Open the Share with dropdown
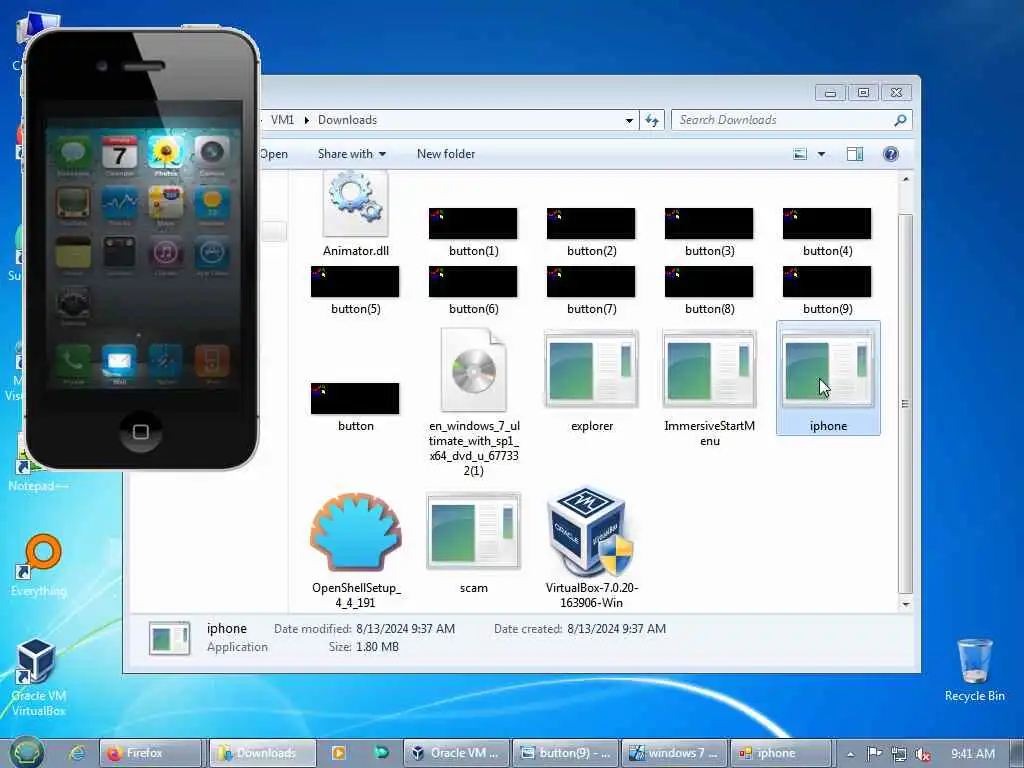 pyautogui.click(x=351, y=154)
